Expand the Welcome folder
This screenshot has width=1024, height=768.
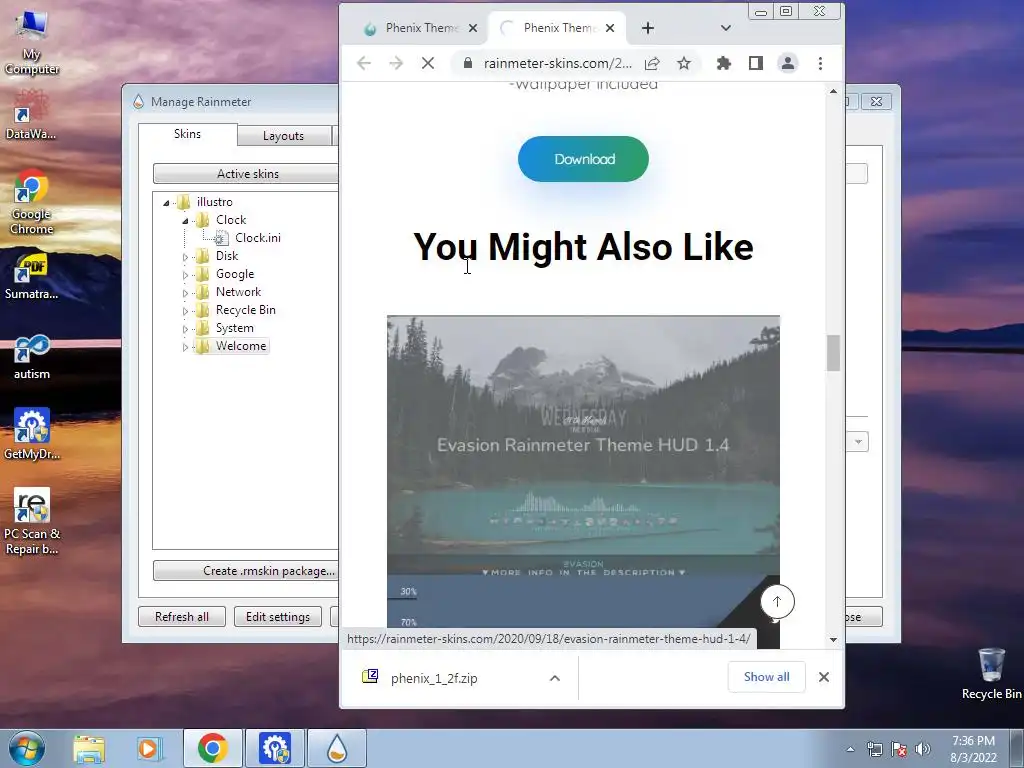[185, 347]
